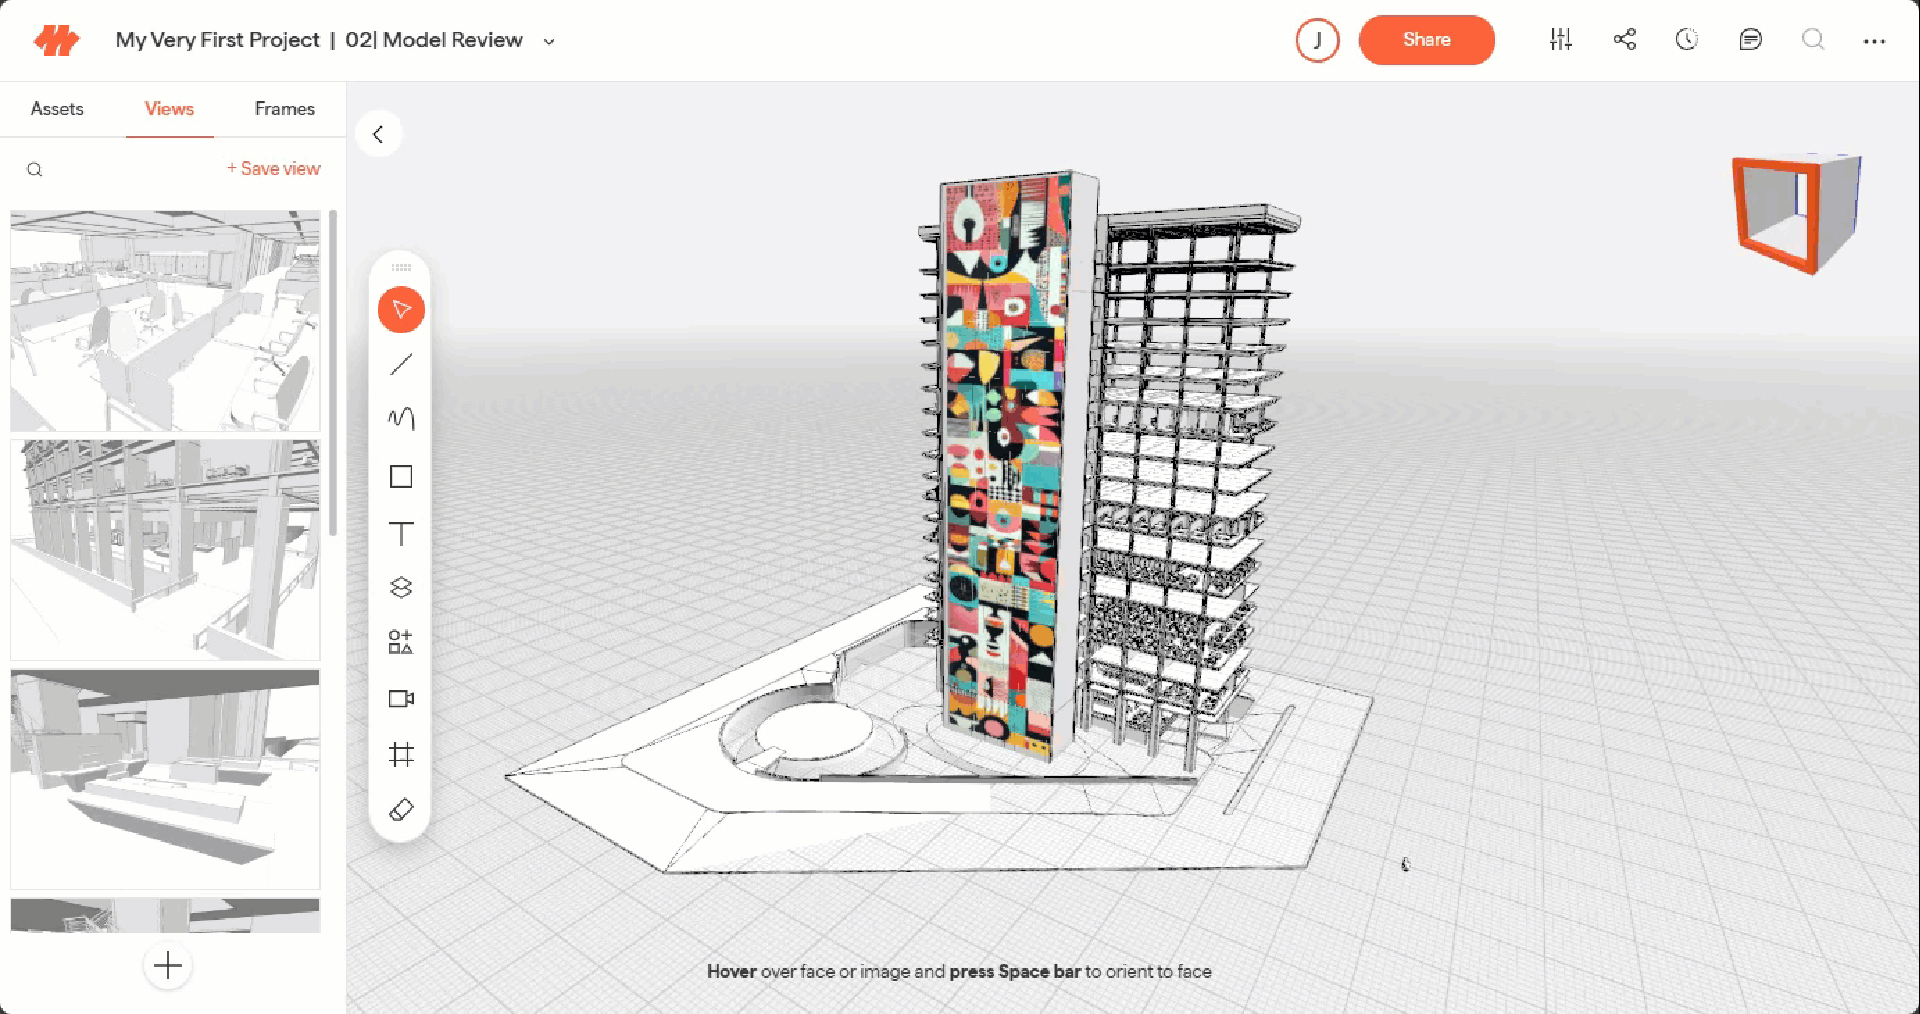The height and width of the screenshot is (1014, 1920).
Task: Click the share network icon
Action: click(1625, 40)
